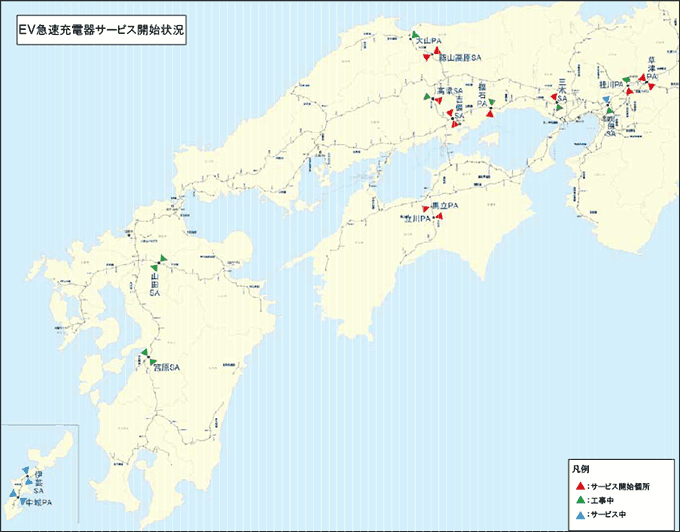Click the red triangle below 桂川PA label
The width and height of the screenshot is (680, 532).
point(630,91)
